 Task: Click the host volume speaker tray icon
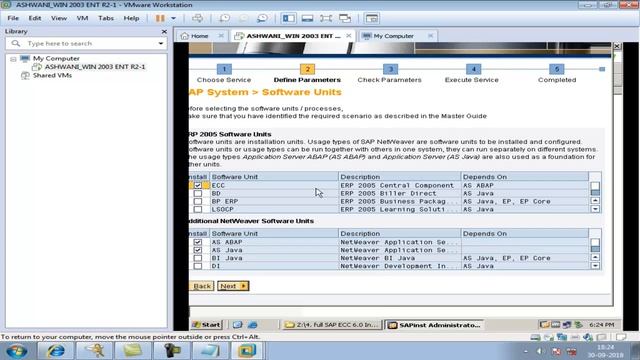pos(539,351)
